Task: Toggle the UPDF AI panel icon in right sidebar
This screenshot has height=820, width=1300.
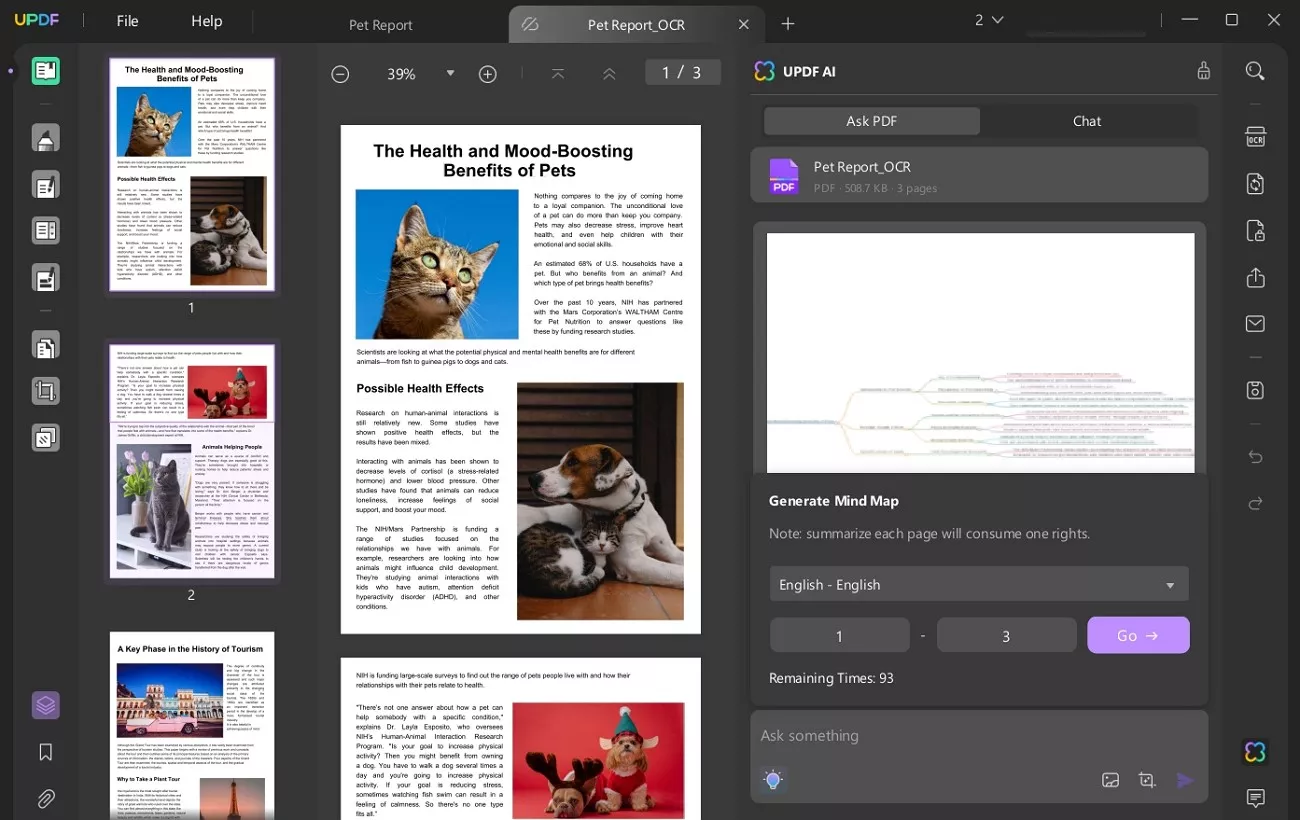Action: coord(1255,752)
